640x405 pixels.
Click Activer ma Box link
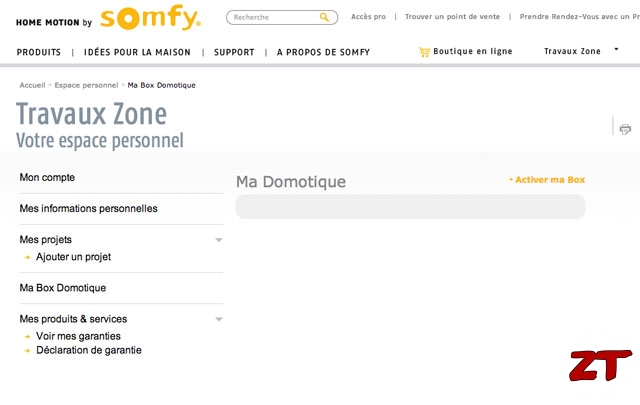(550, 180)
